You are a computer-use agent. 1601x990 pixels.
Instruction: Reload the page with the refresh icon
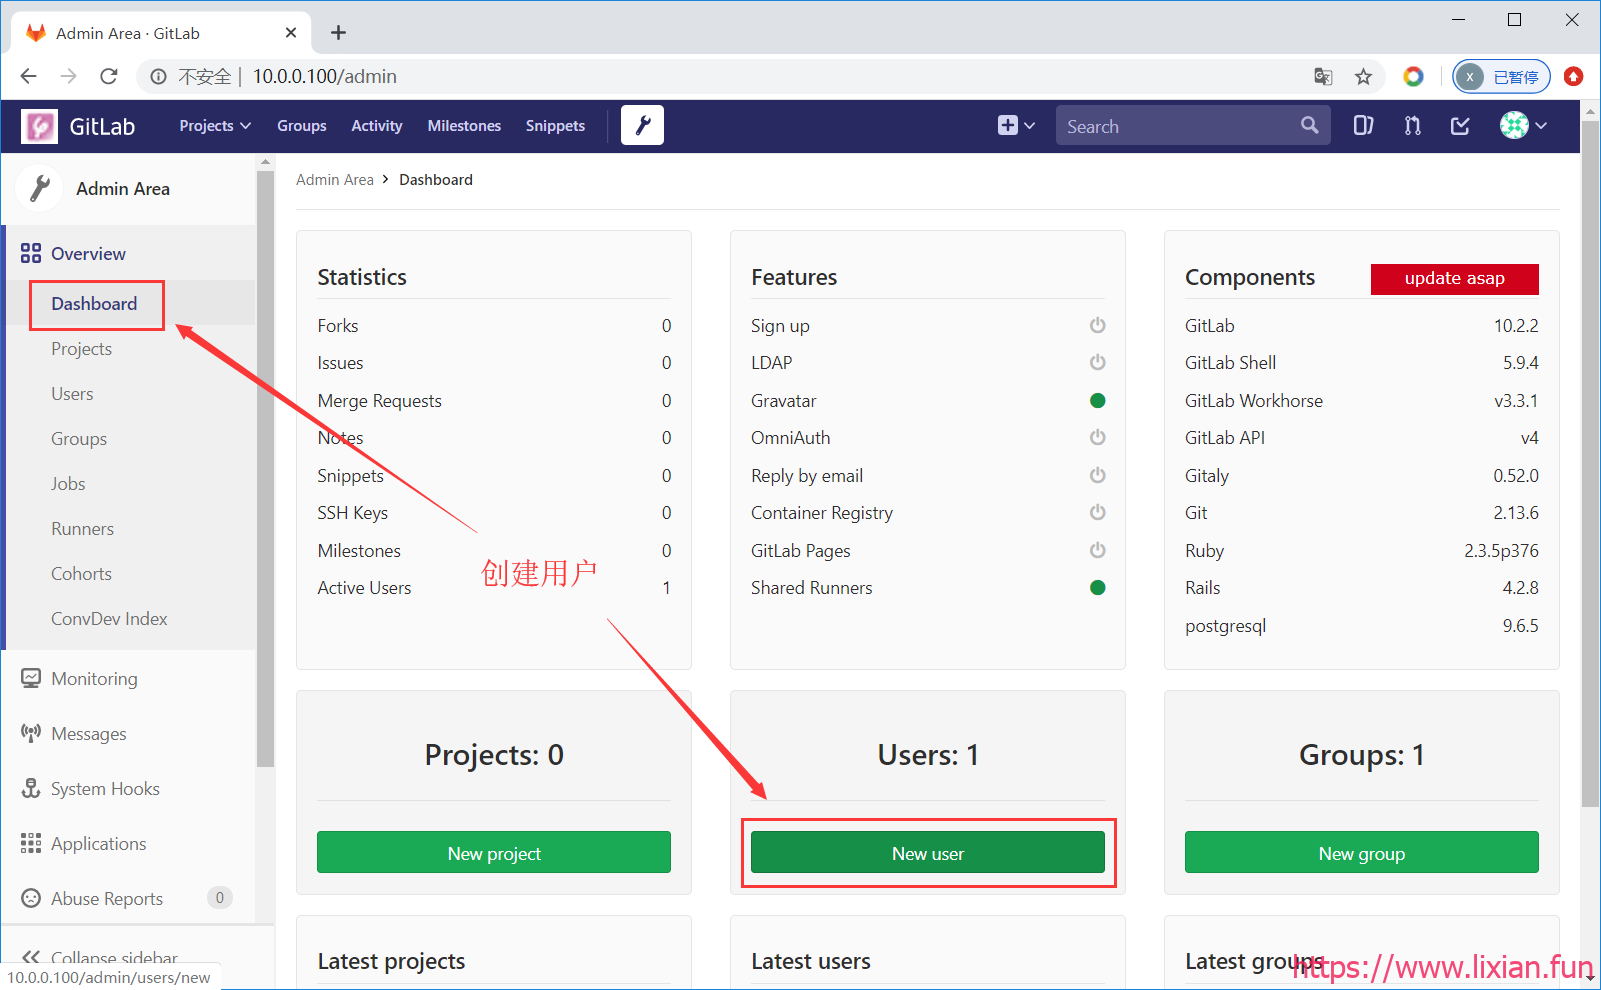tap(109, 76)
